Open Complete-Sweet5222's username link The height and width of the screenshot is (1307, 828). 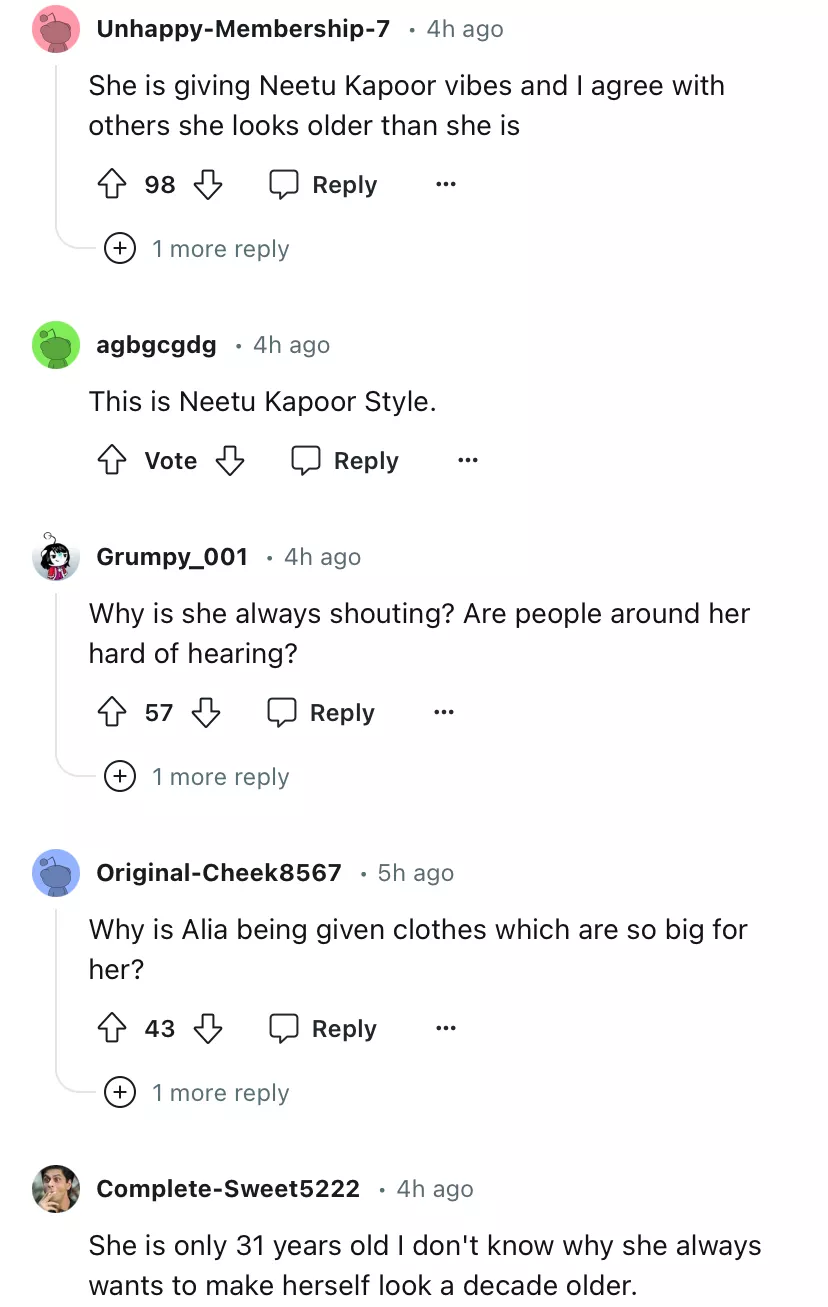[x=228, y=1189]
